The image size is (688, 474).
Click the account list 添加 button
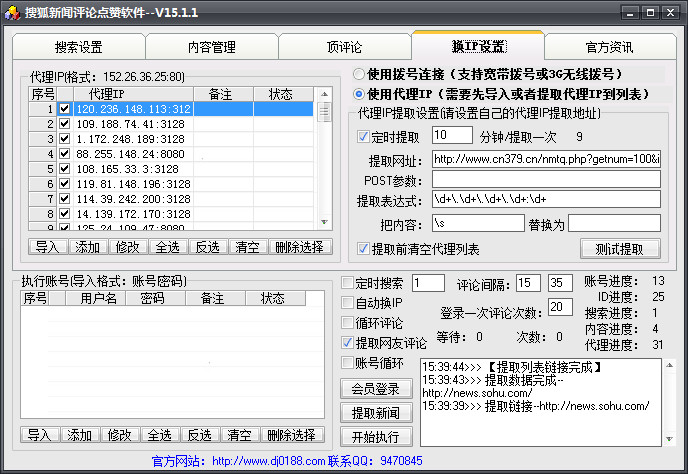tap(79, 435)
